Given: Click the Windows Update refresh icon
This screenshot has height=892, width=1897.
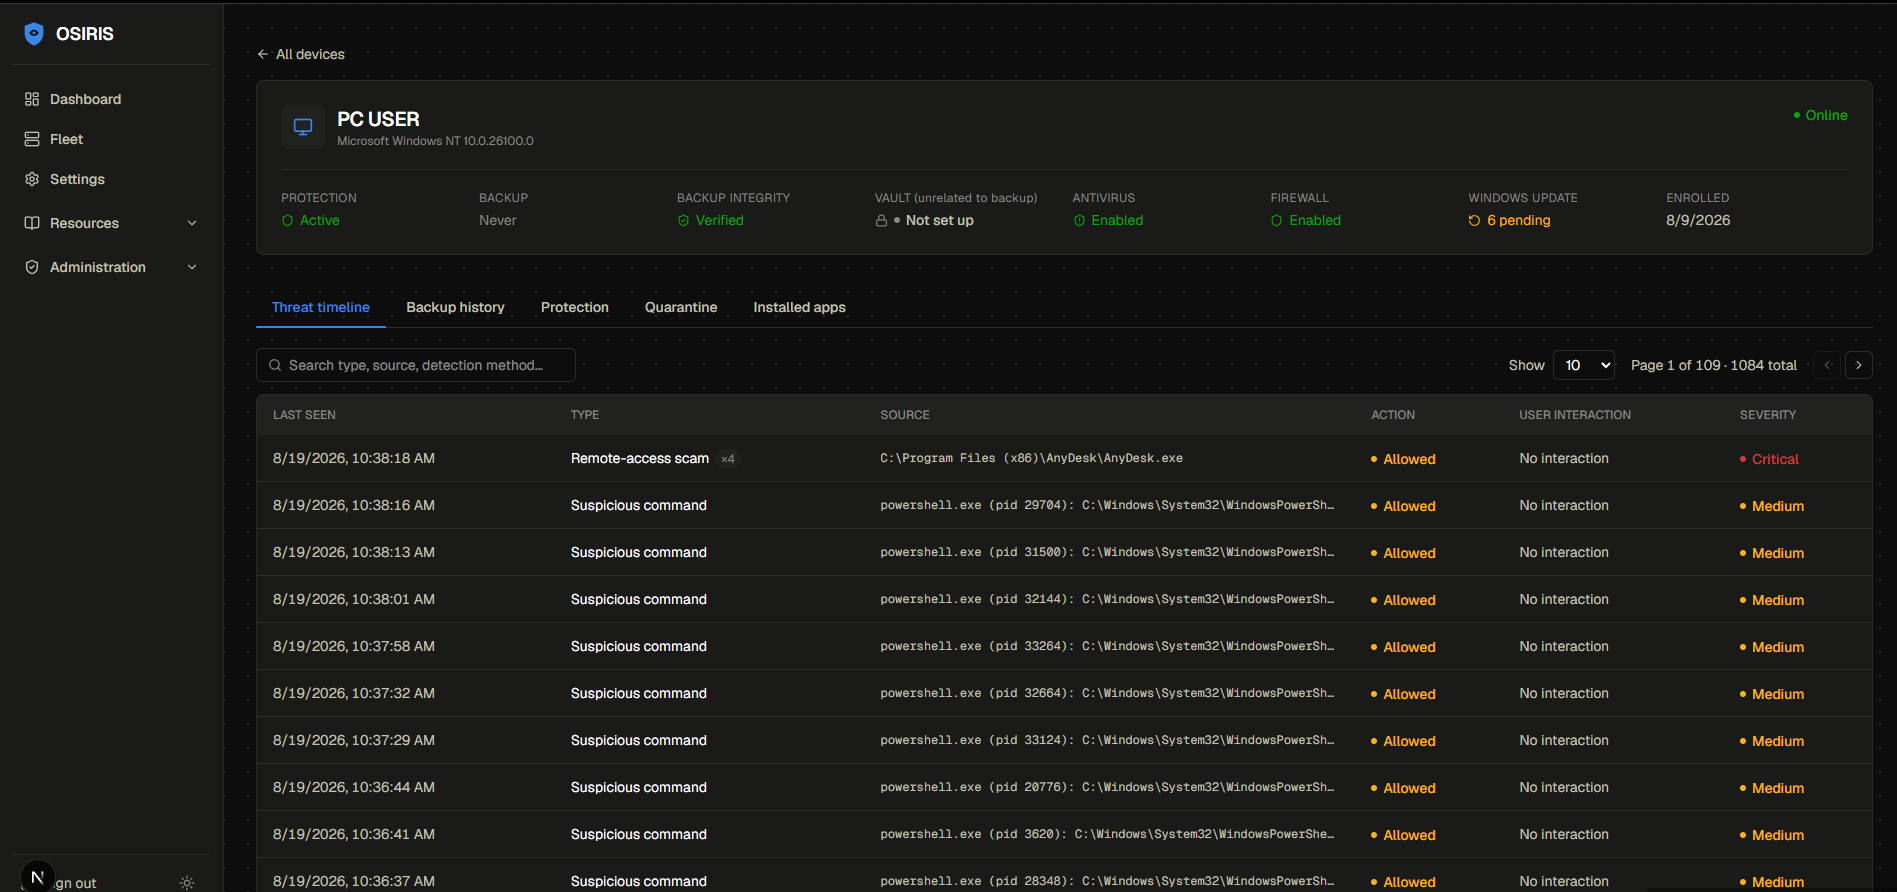Looking at the screenshot, I should 1474,221.
